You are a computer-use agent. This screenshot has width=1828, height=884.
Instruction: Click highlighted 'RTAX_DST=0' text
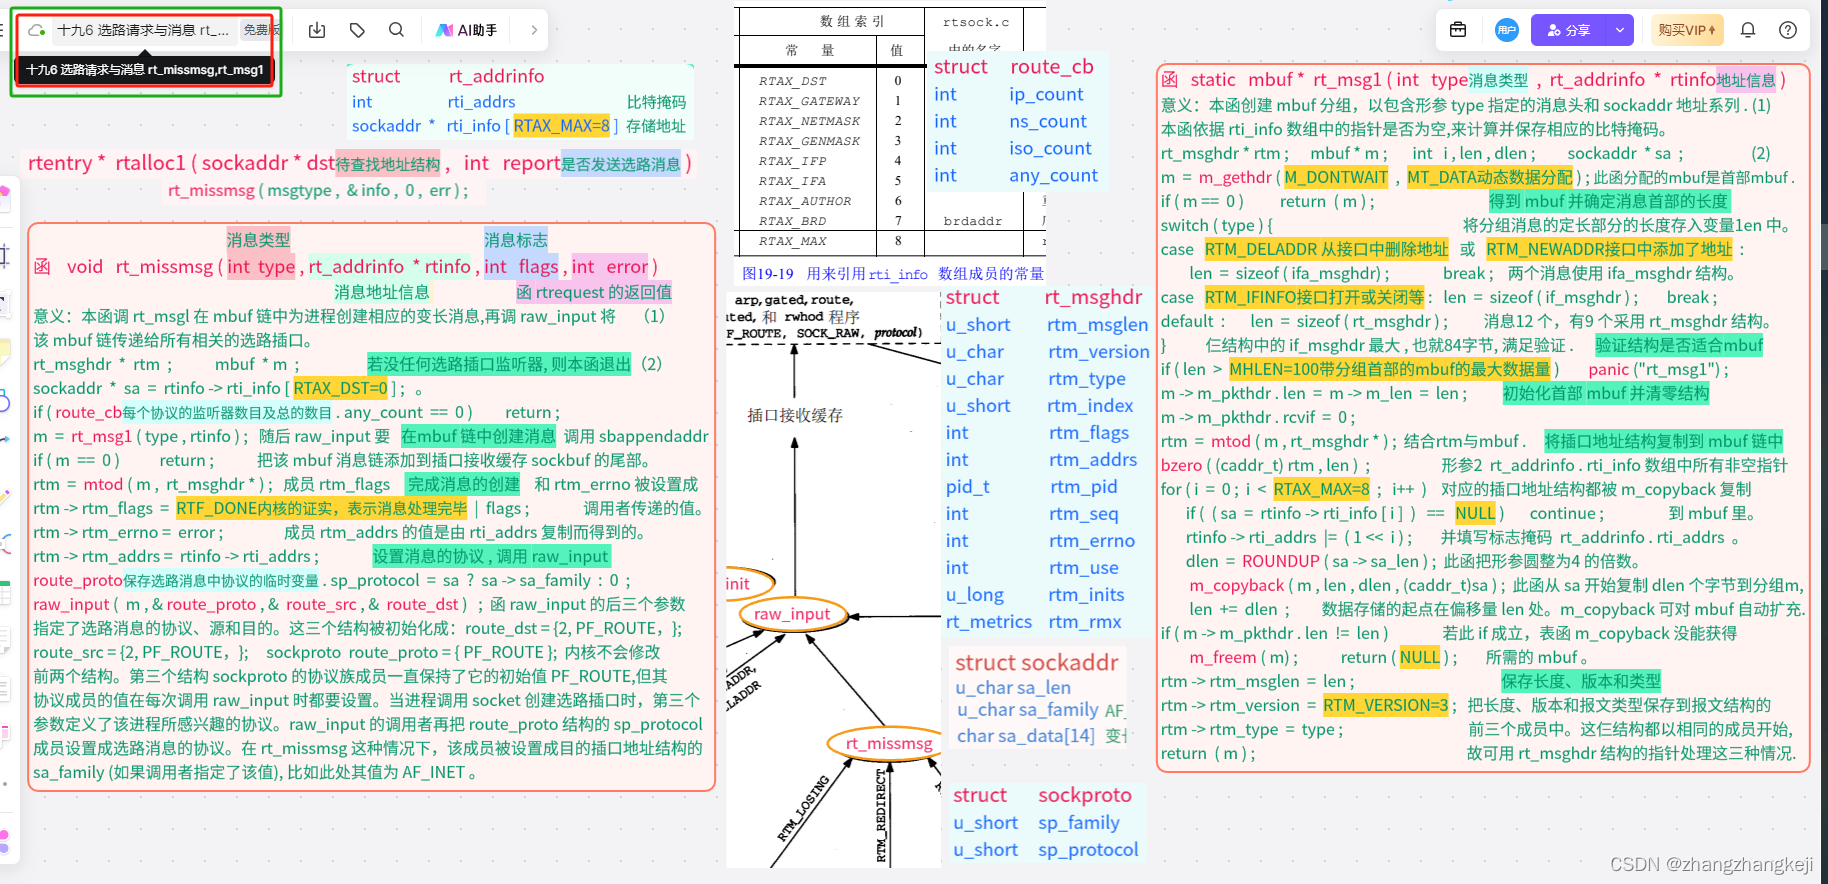[x=340, y=388]
